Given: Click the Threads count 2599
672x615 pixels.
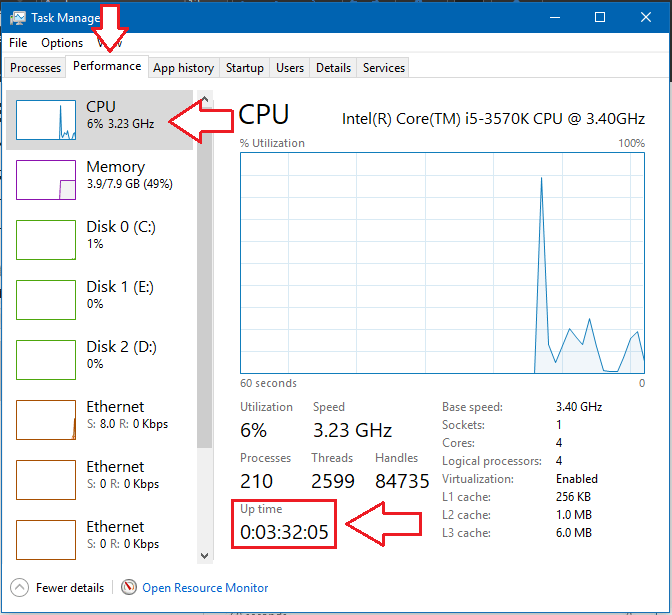Looking at the screenshot, I should coord(333,481).
